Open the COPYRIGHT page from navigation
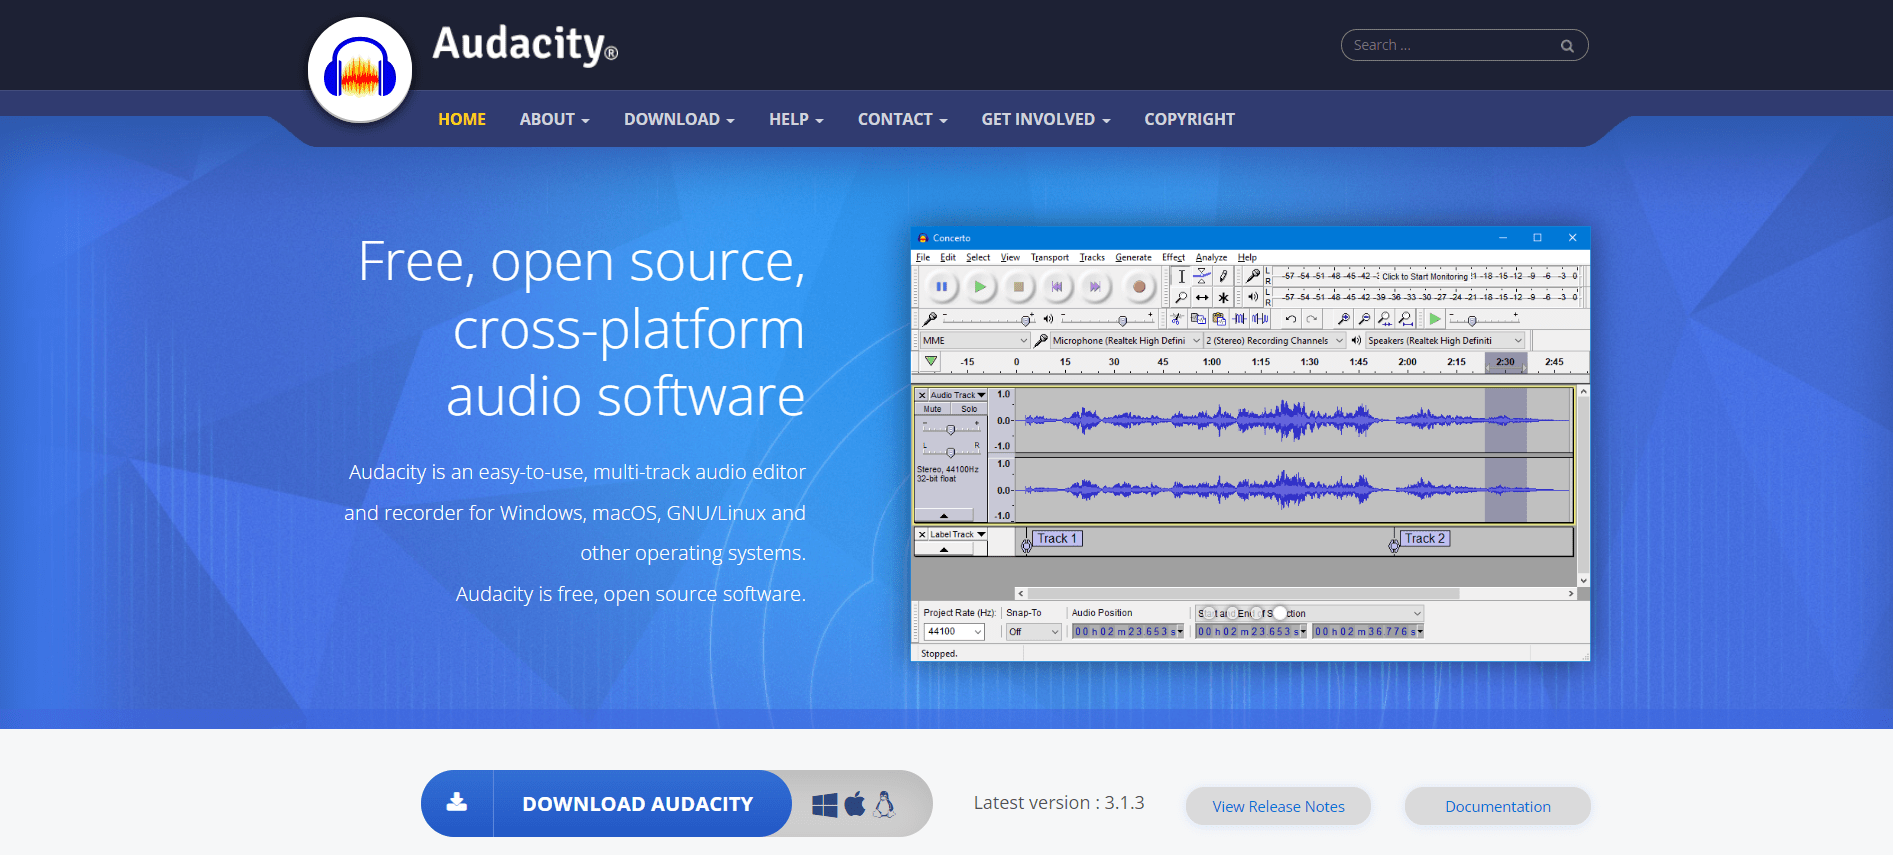Viewport: 1893px width, 855px height. [1189, 119]
